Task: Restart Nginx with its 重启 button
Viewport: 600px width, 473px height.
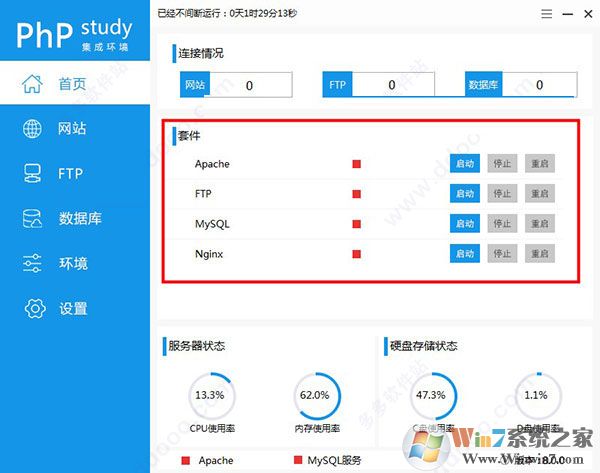Action: (540, 253)
